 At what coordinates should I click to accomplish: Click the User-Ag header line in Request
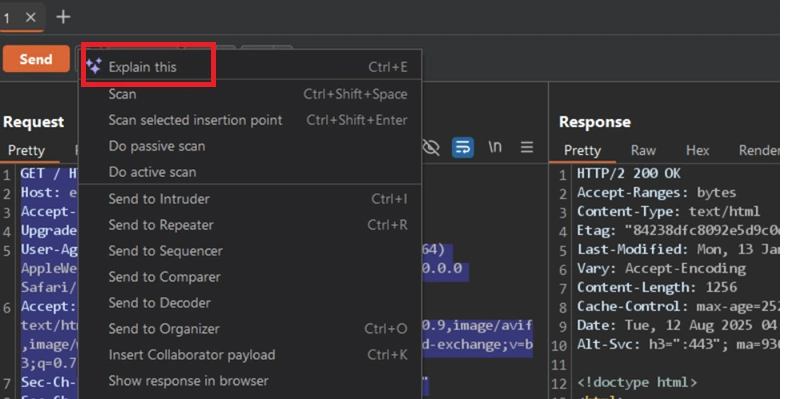tap(49, 249)
